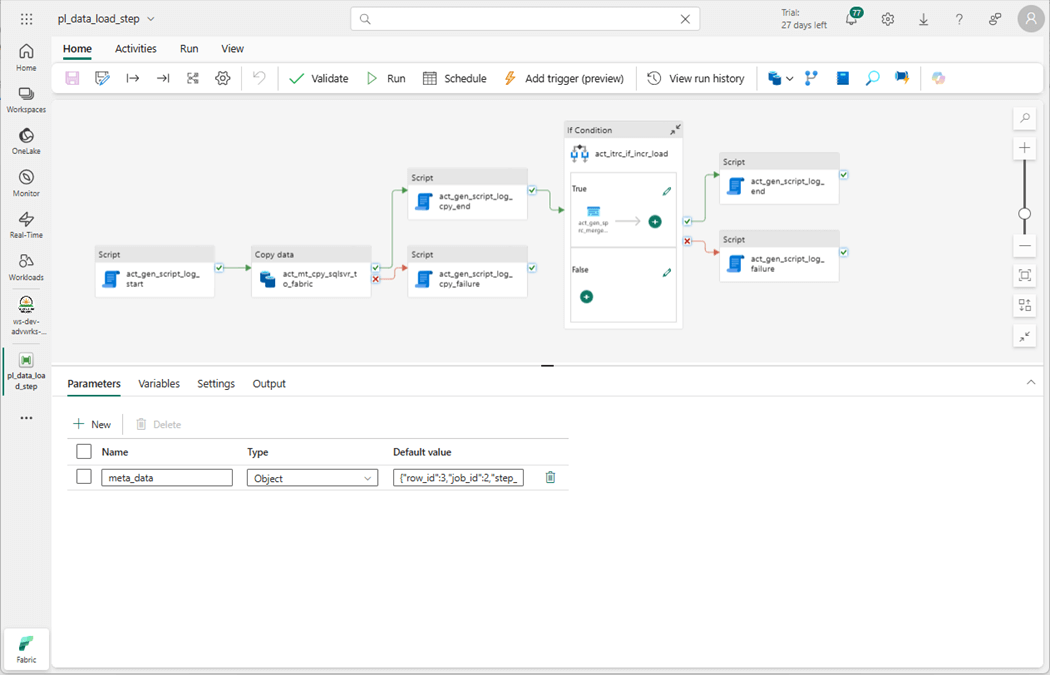Tick the select-all parameters checkbox
Screen dimensions: 1050x675
84,451
